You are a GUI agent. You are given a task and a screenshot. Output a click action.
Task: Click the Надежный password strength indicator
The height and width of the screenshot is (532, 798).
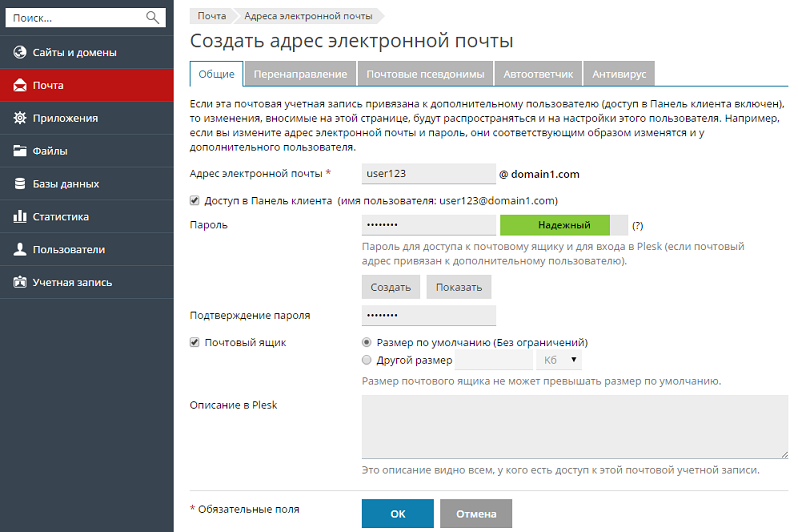click(563, 225)
